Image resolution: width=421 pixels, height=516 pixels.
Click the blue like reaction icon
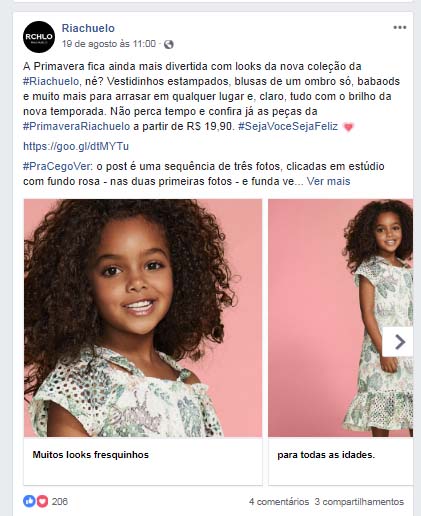pyautogui.click(x=29, y=501)
